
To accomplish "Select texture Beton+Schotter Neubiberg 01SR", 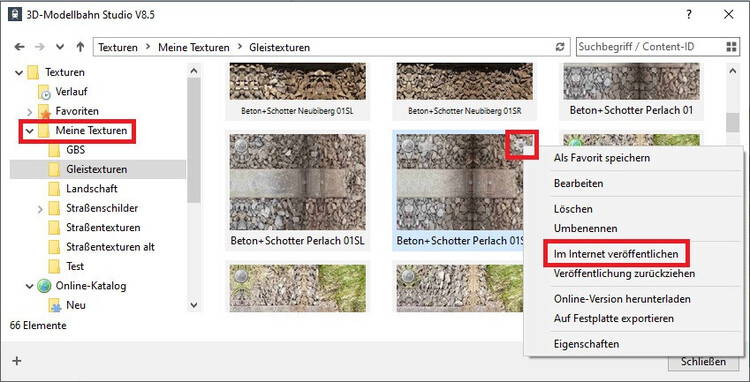I will click(464, 91).
